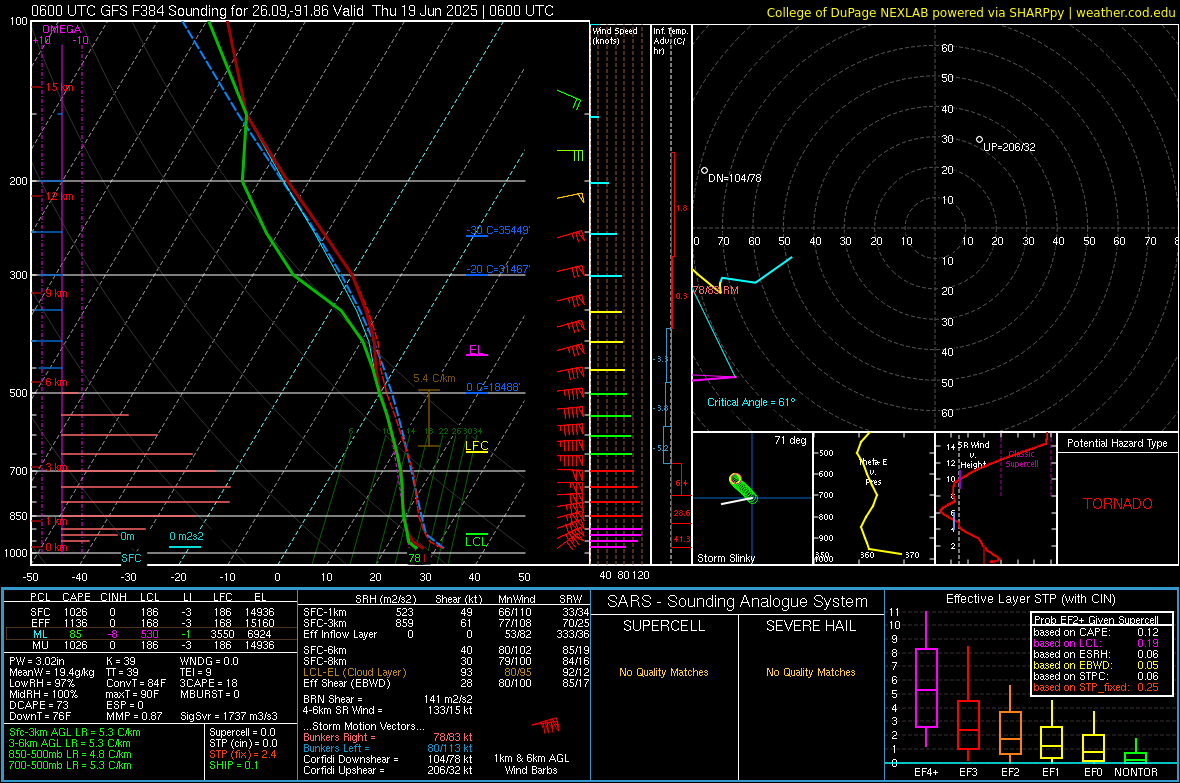Click the STP (fix) = 2.4 value

(242, 754)
